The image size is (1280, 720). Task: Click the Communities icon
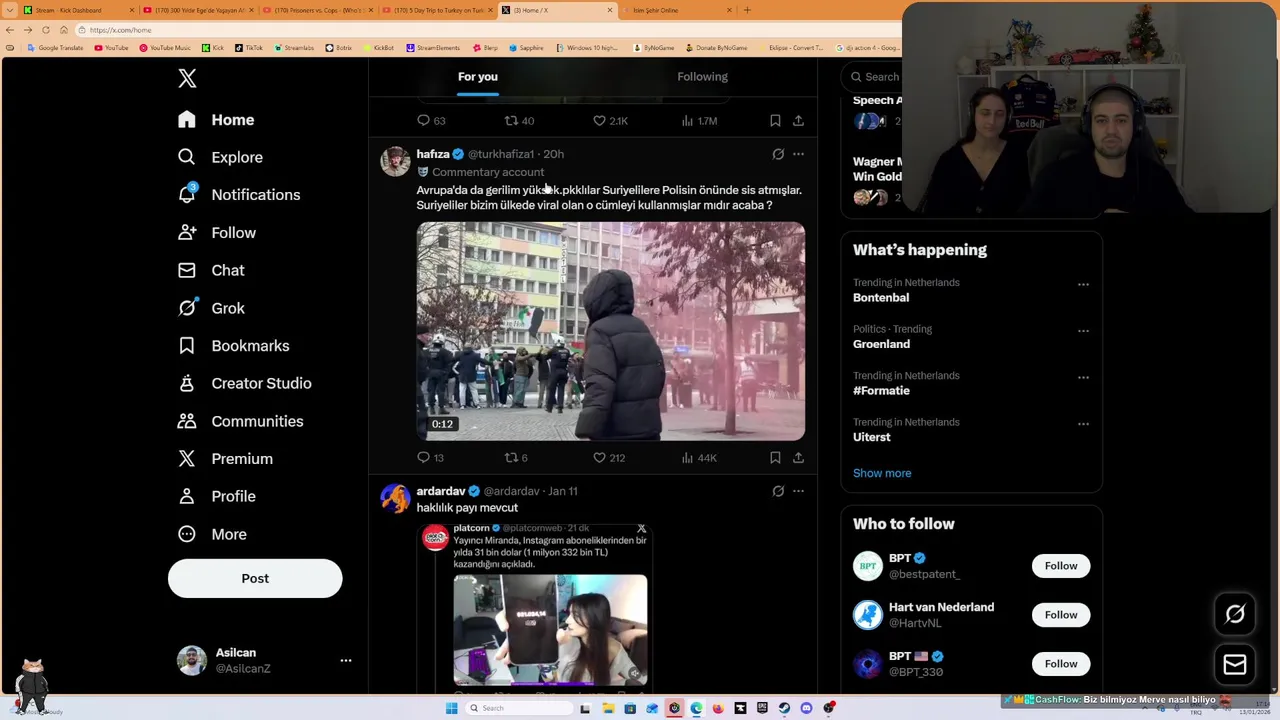(187, 421)
